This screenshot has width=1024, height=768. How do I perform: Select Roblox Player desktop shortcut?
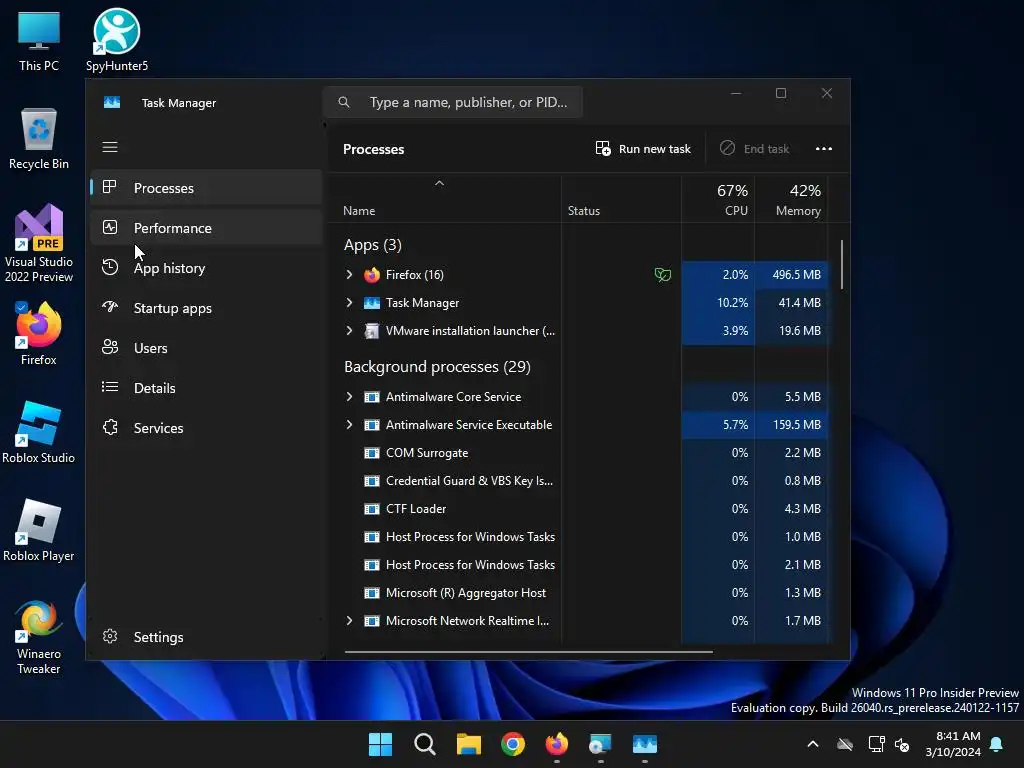39,530
